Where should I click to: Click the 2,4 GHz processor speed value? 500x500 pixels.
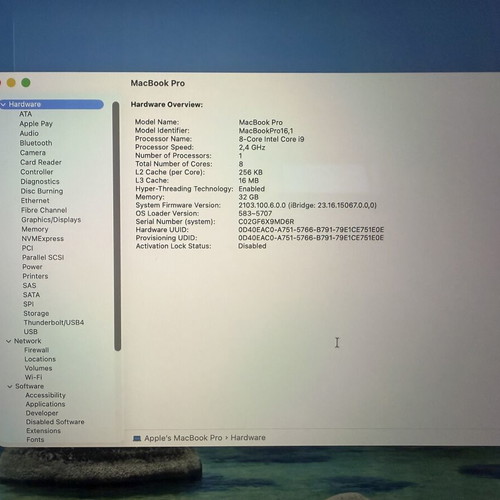(252, 147)
